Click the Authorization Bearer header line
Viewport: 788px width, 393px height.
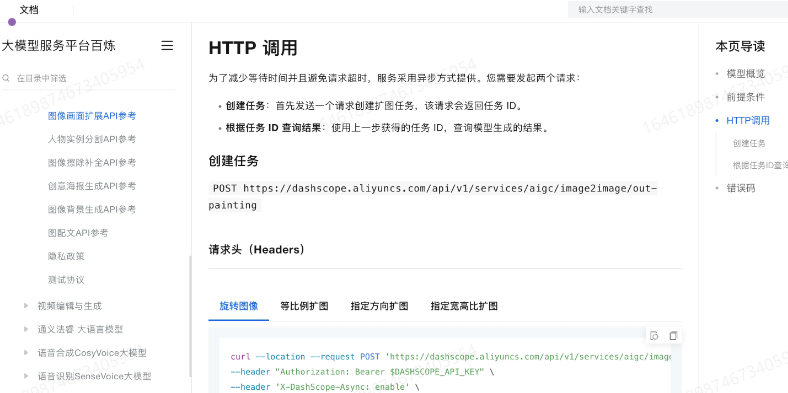[x=362, y=372]
